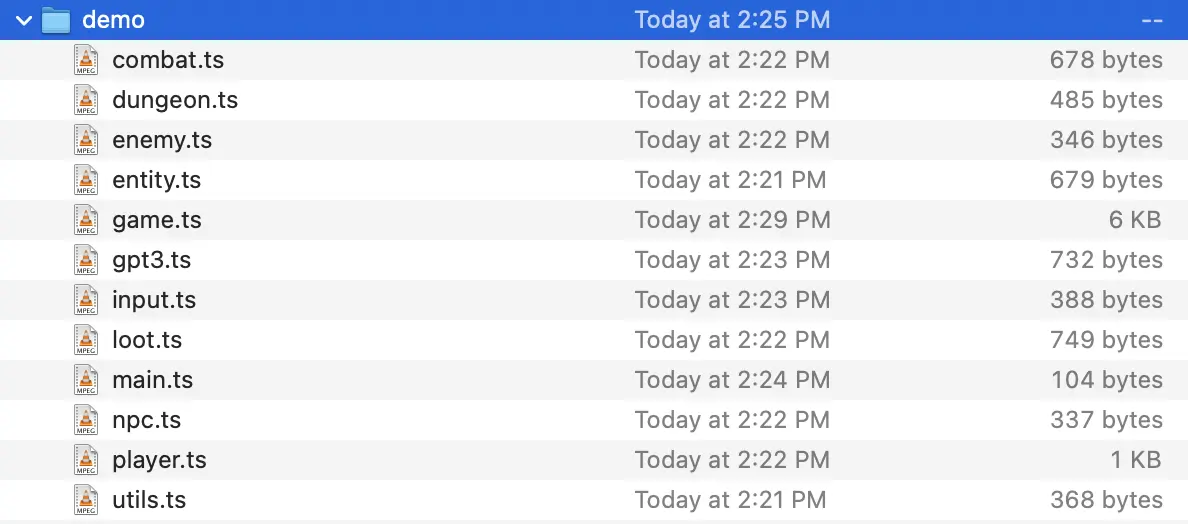
Task: Click the VLC icon beside enemy.ts
Action: coord(86,140)
